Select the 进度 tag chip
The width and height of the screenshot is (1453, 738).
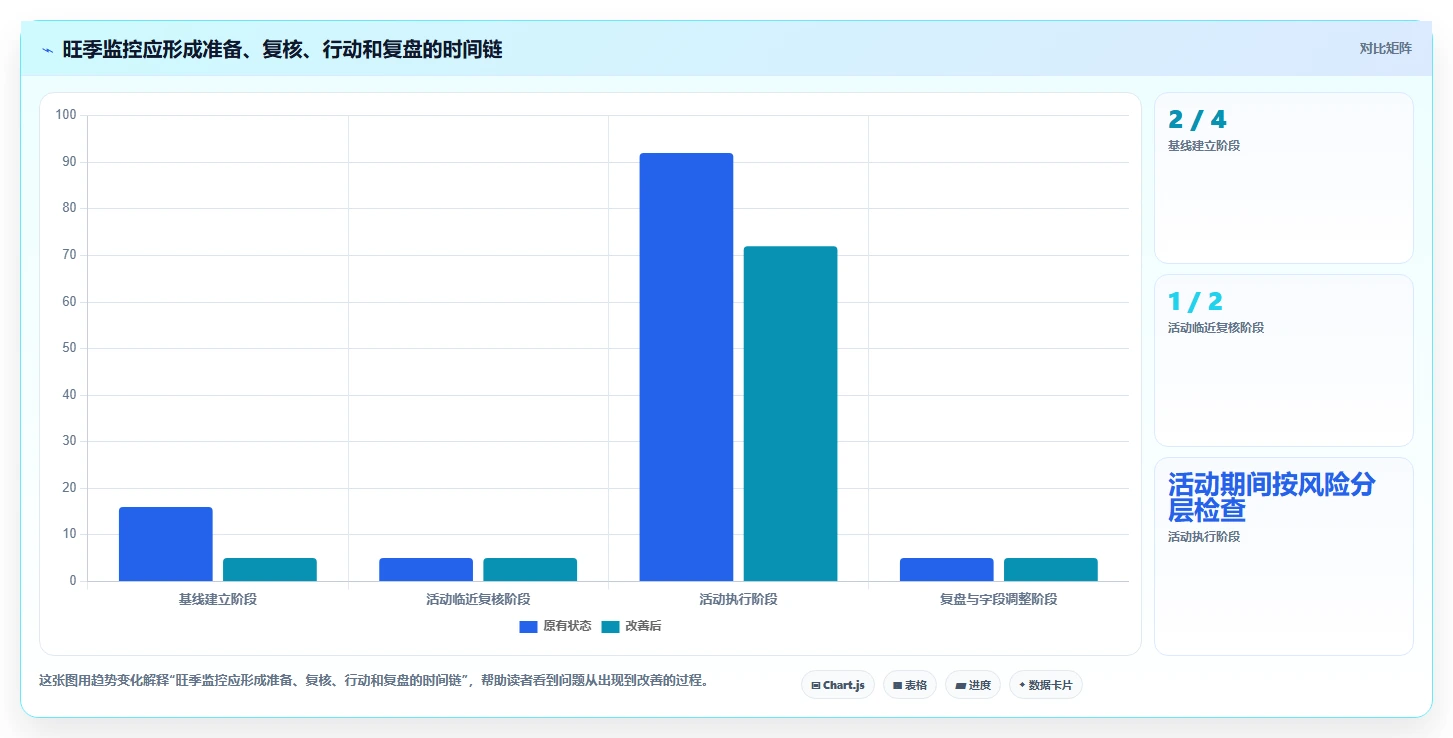972,685
